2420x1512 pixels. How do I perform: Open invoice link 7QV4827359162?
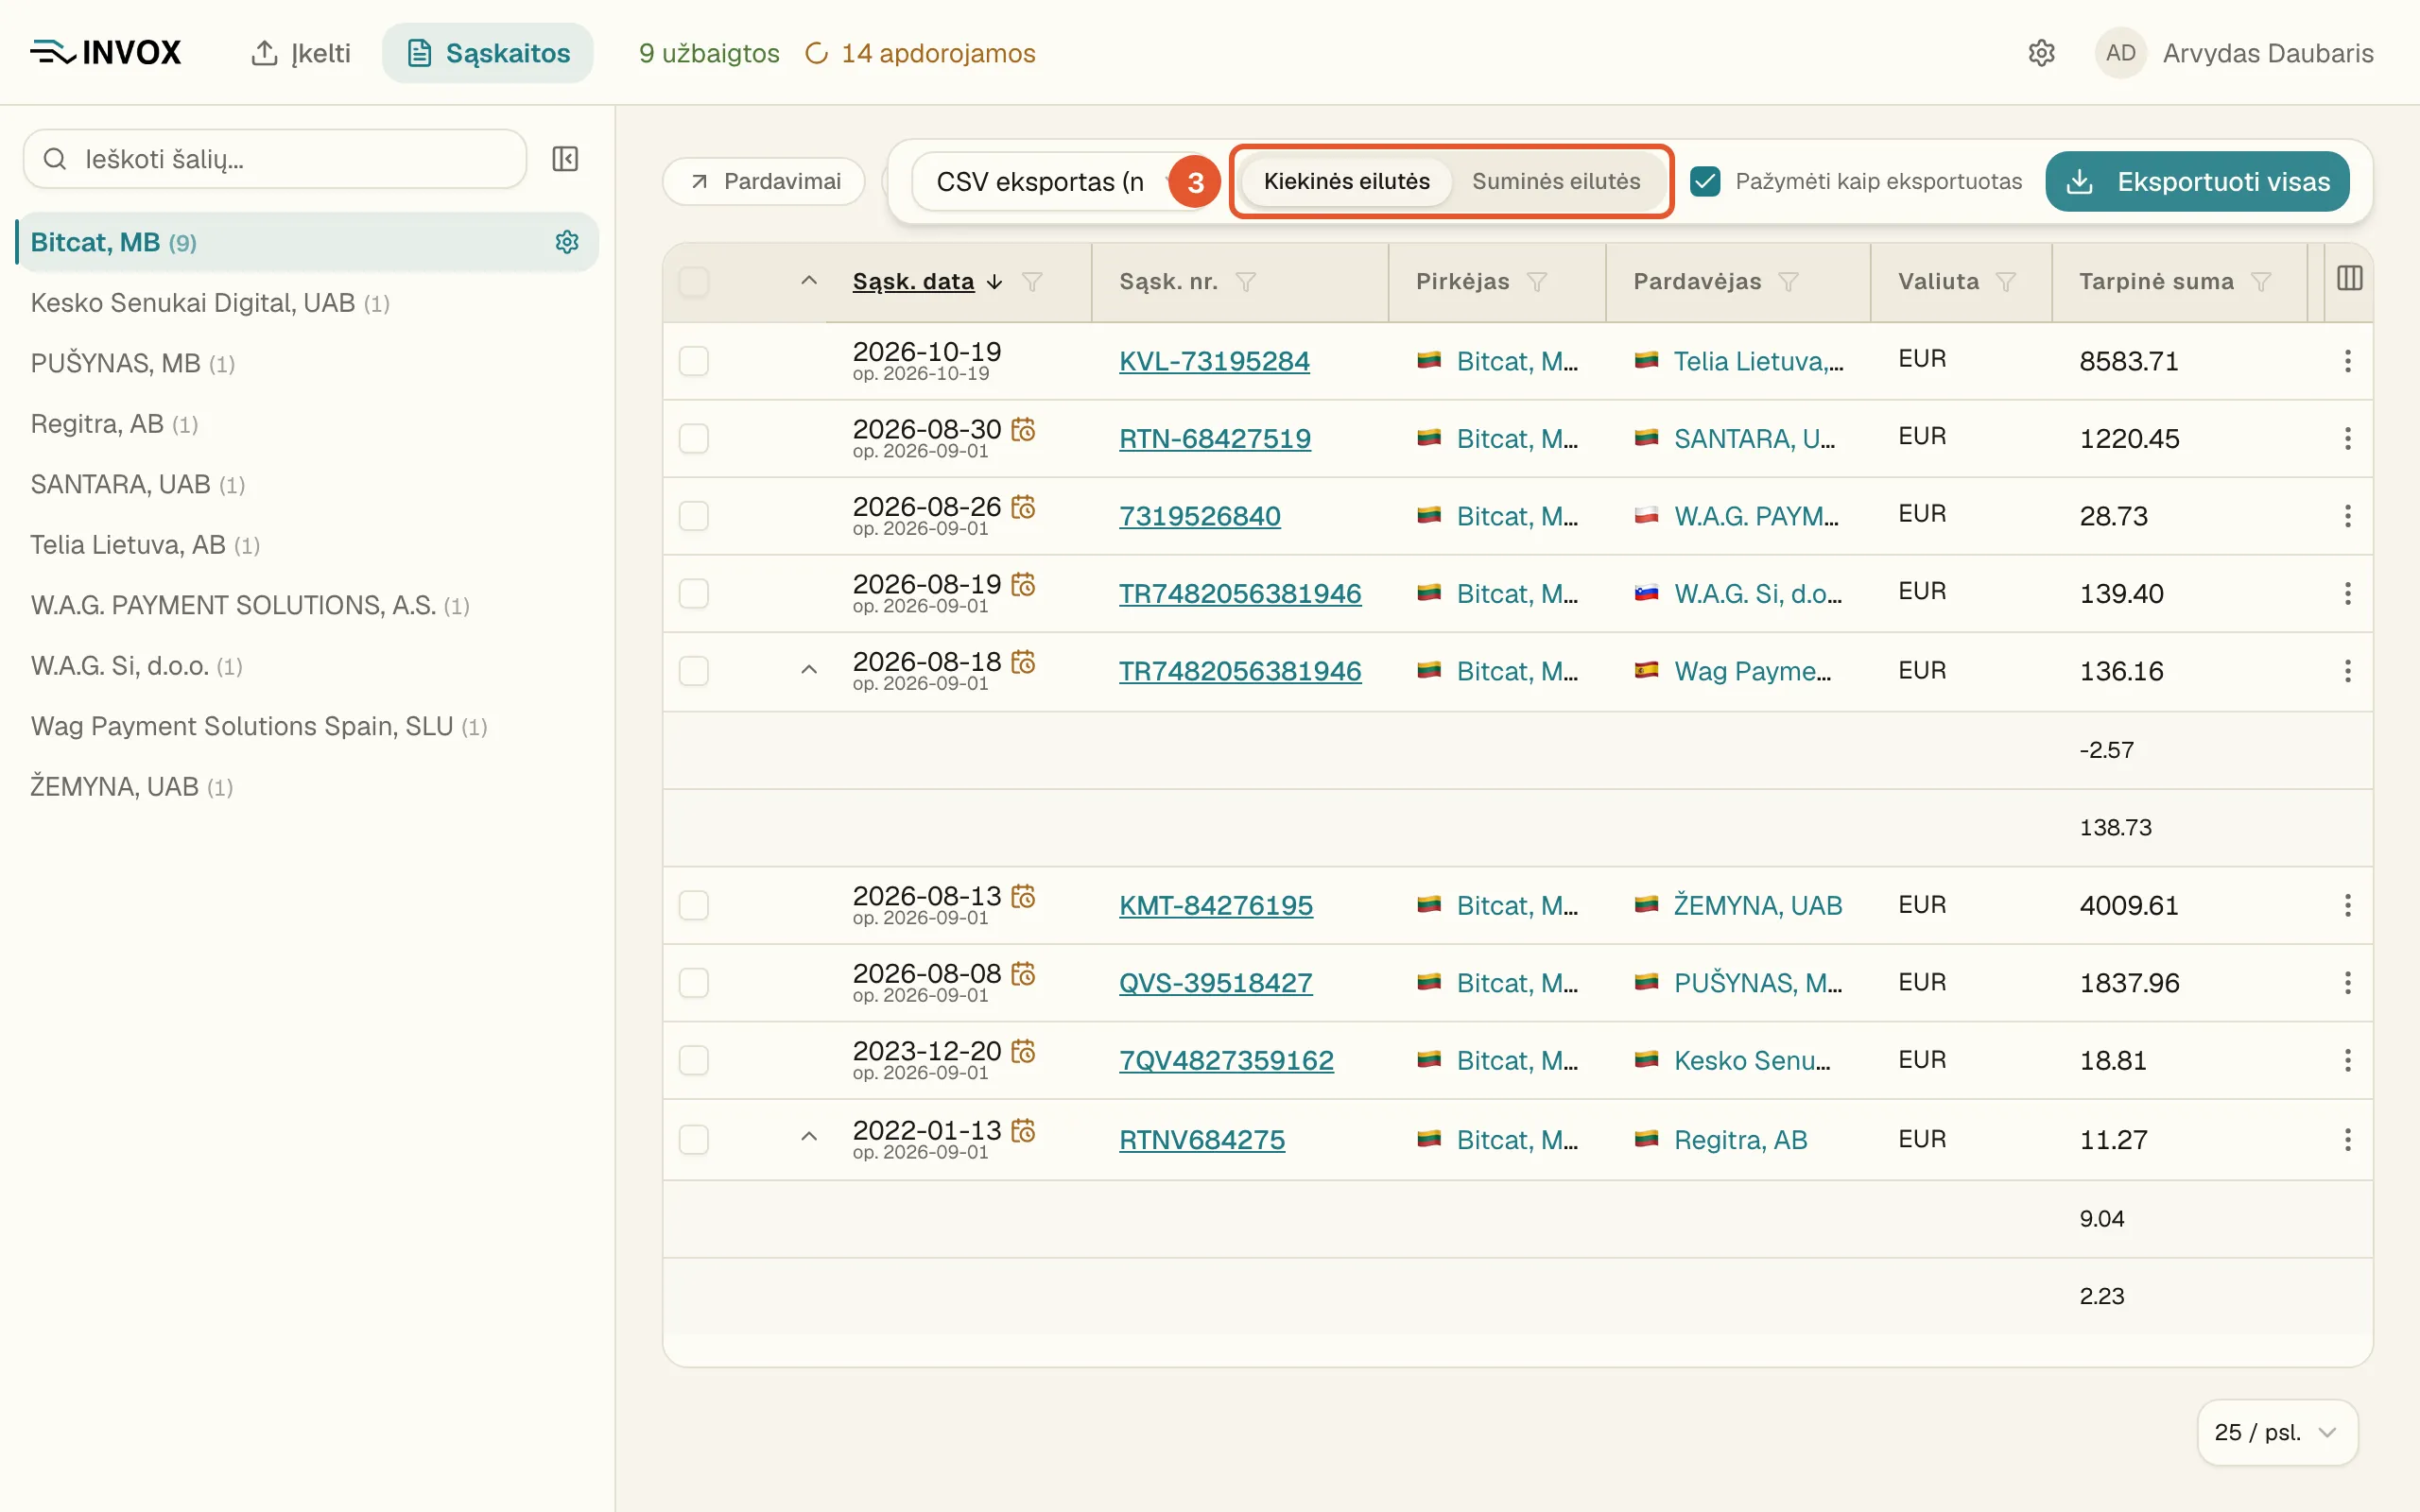[1226, 1060]
